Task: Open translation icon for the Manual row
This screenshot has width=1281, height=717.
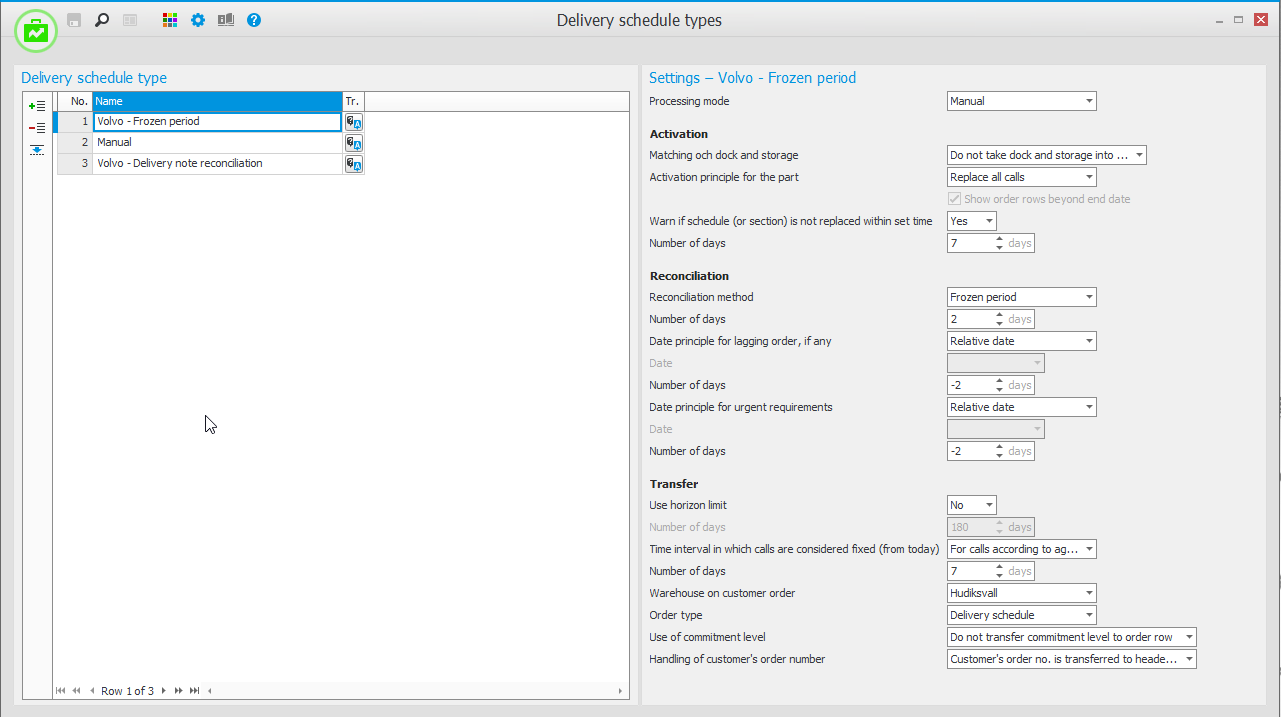Action: (354, 143)
